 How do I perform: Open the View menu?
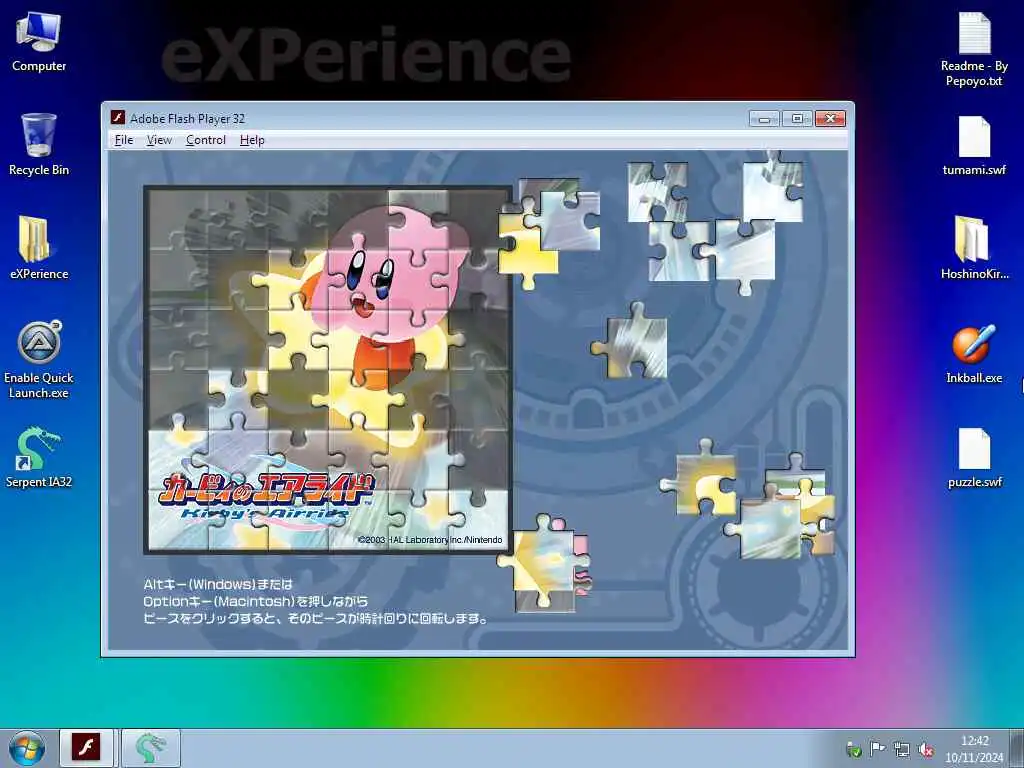pyautogui.click(x=159, y=140)
